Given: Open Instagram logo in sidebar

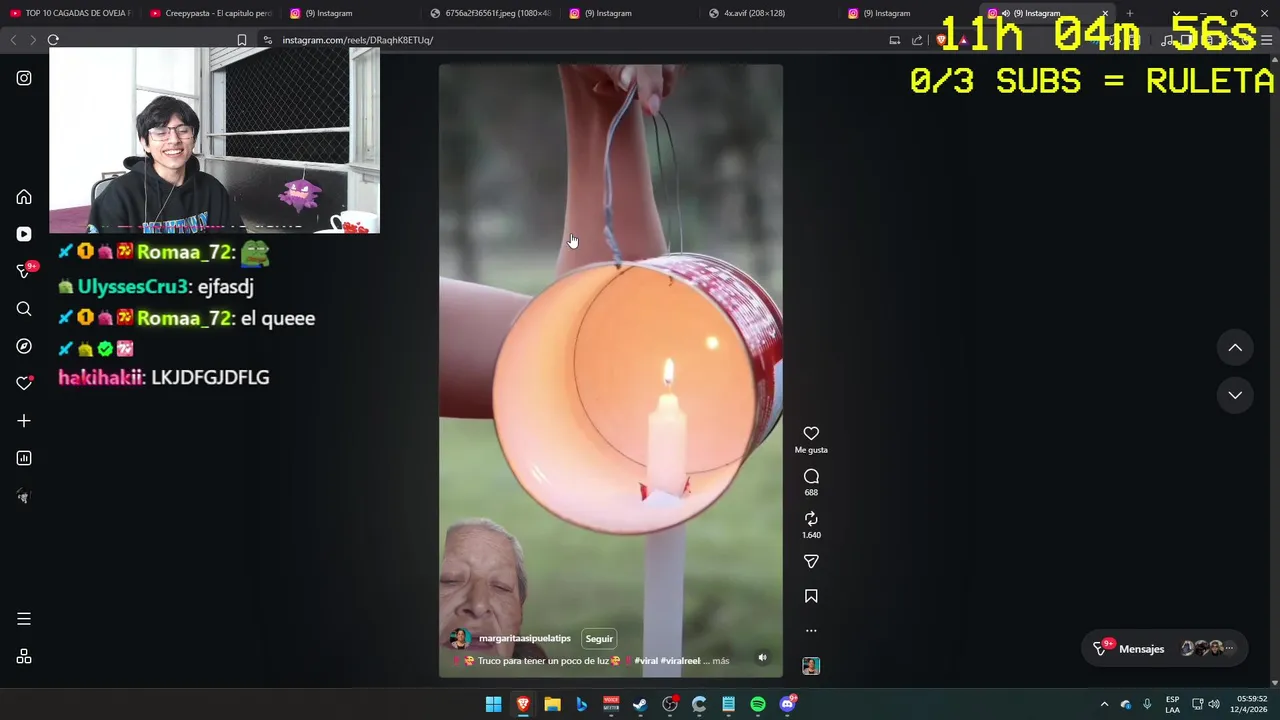Looking at the screenshot, I should [24, 78].
